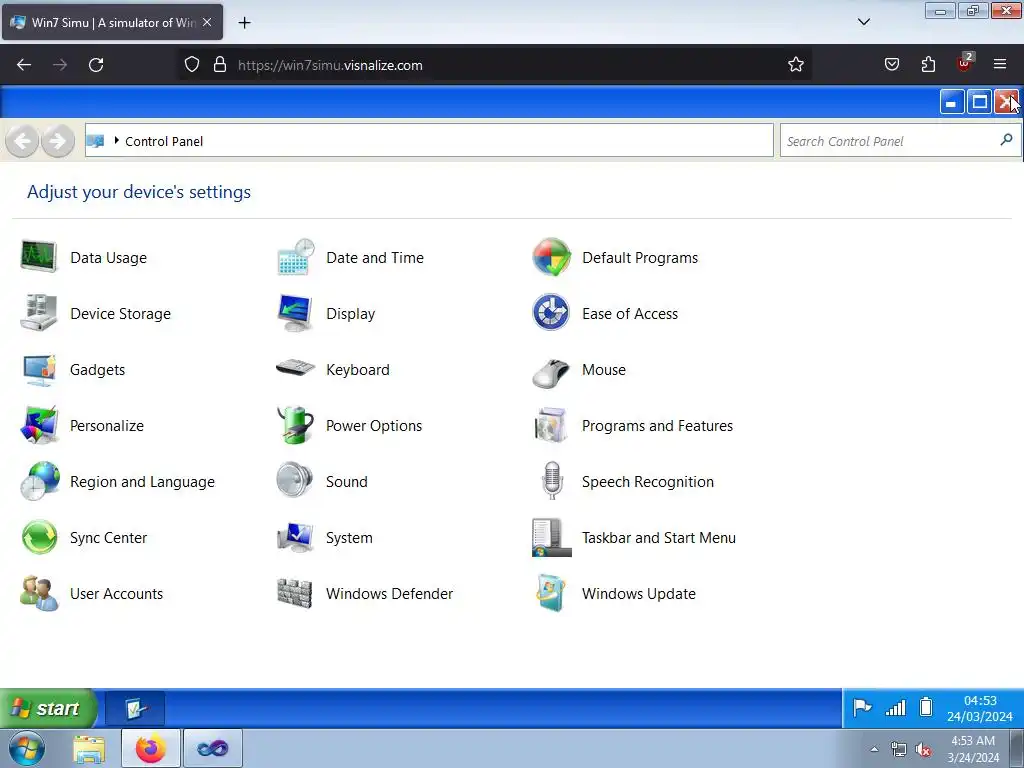The width and height of the screenshot is (1024, 768).
Task: Bookmark this page with the star
Action: click(795, 65)
